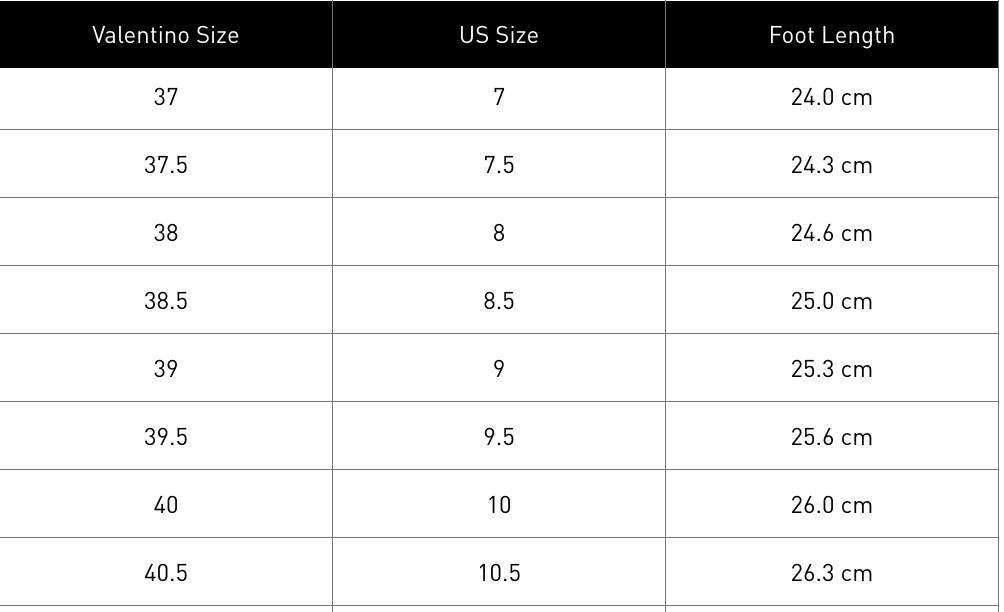Select US size 7.5 cell

[x=499, y=165]
